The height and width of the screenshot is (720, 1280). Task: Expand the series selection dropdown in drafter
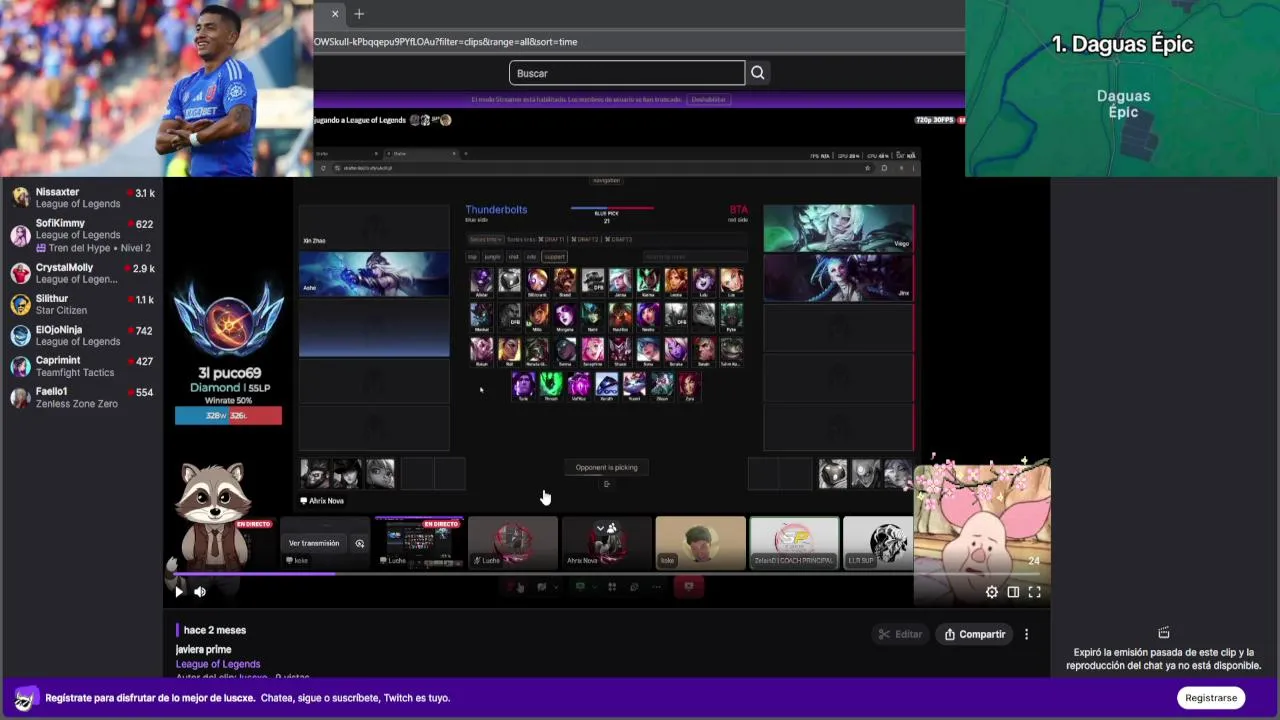(x=486, y=239)
